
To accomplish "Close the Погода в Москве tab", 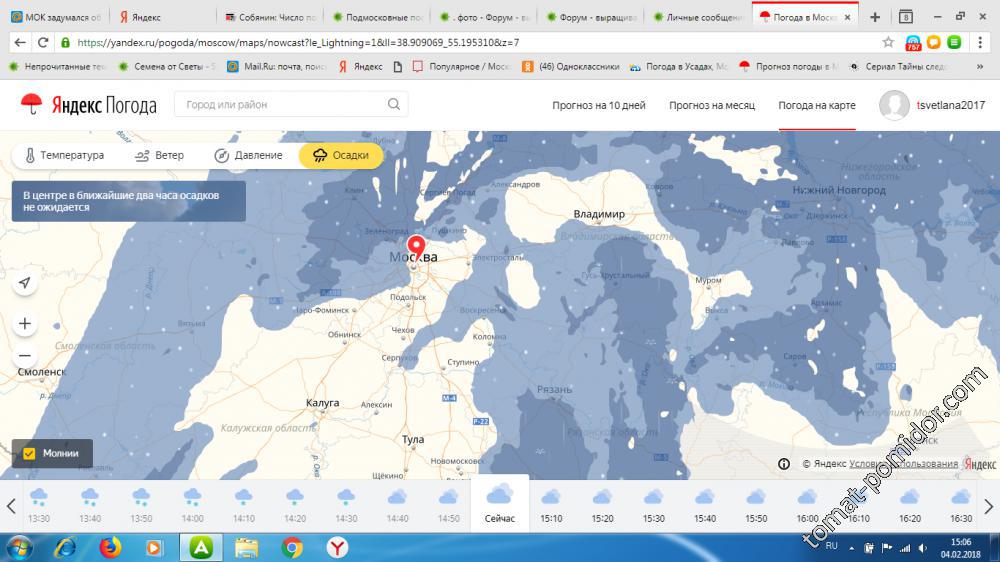I will (x=847, y=17).
